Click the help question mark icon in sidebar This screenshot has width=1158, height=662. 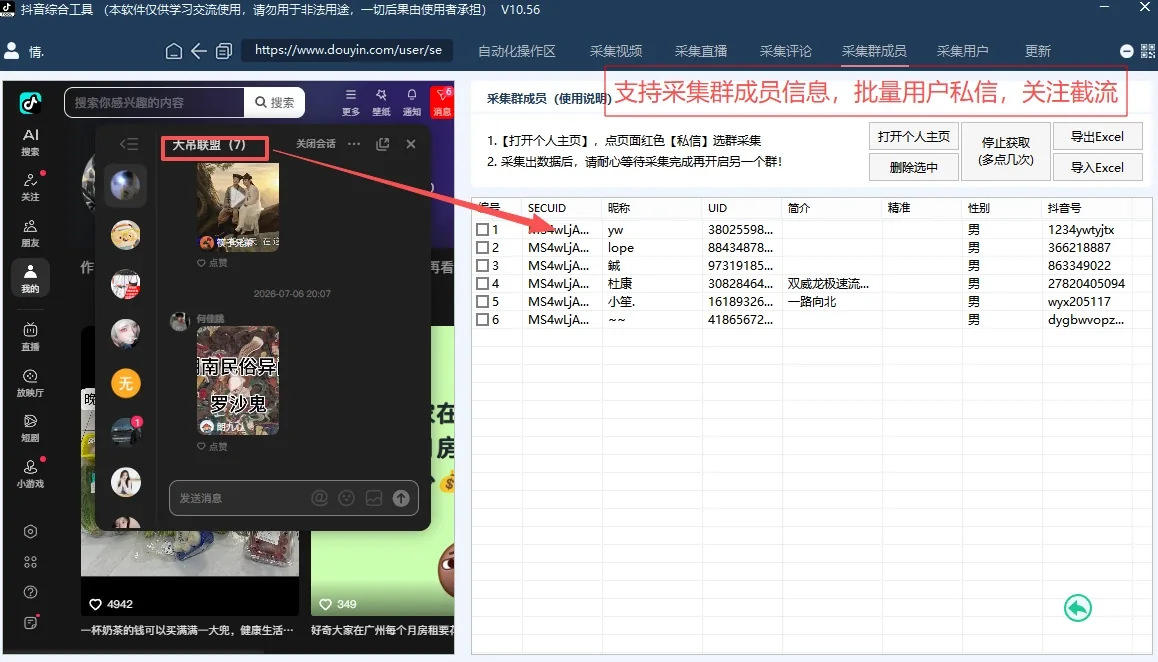tap(30, 592)
